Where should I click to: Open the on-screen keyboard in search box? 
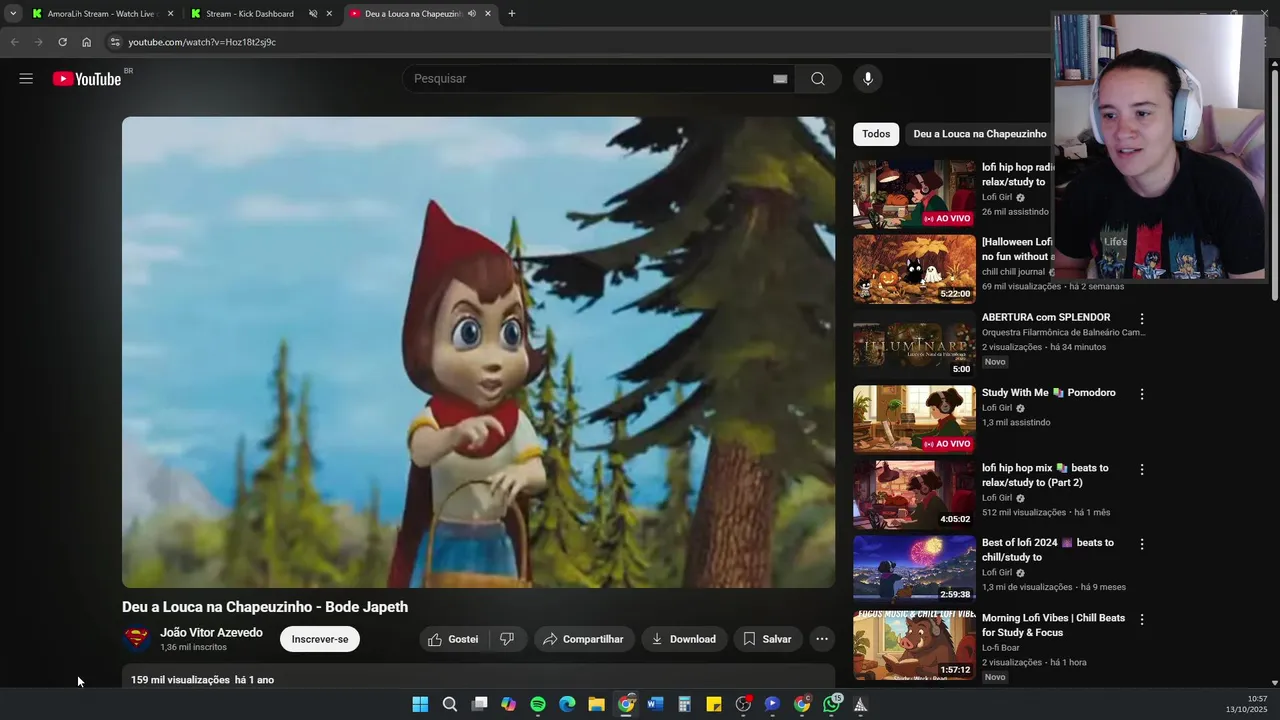[780, 79]
